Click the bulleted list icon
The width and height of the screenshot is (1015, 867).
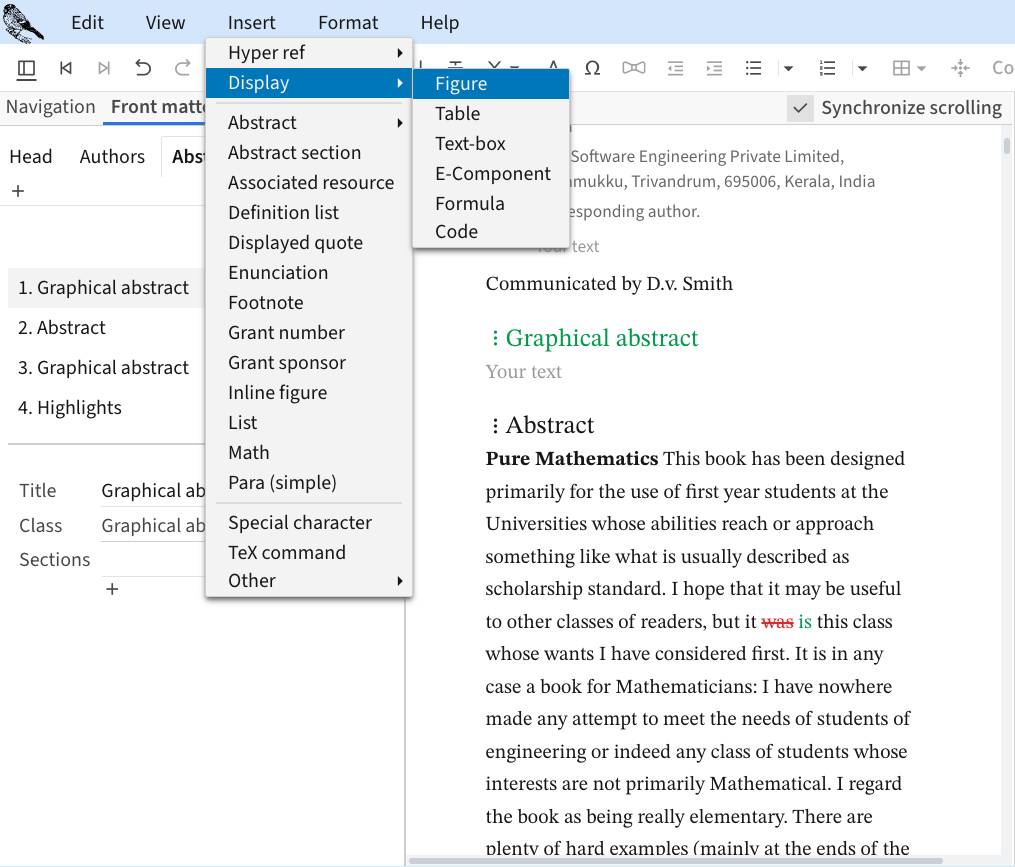pyautogui.click(x=754, y=68)
